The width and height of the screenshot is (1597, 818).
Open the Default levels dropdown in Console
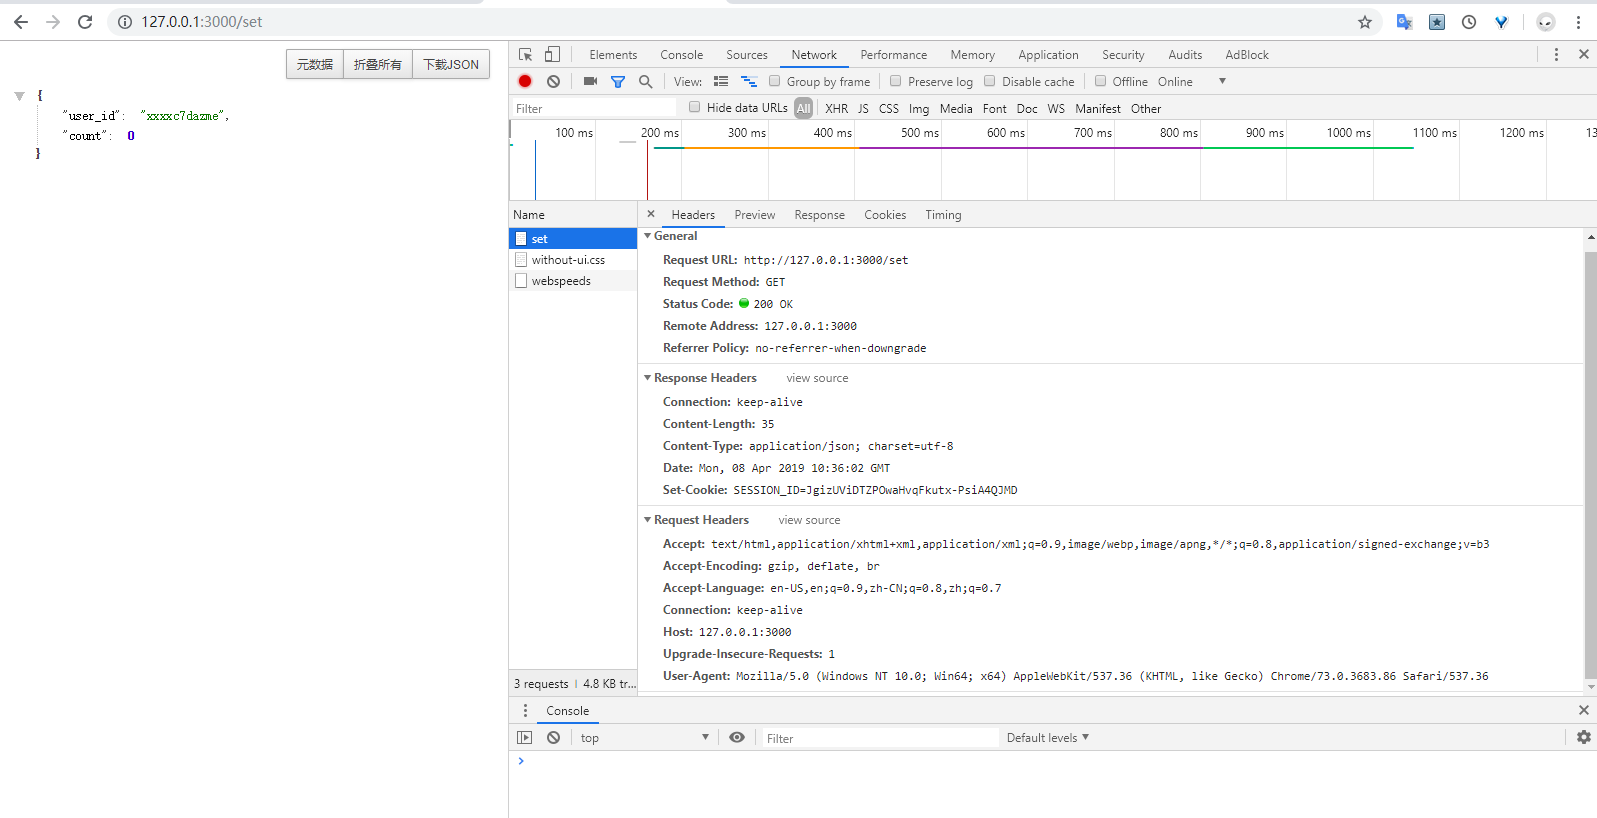1047,738
